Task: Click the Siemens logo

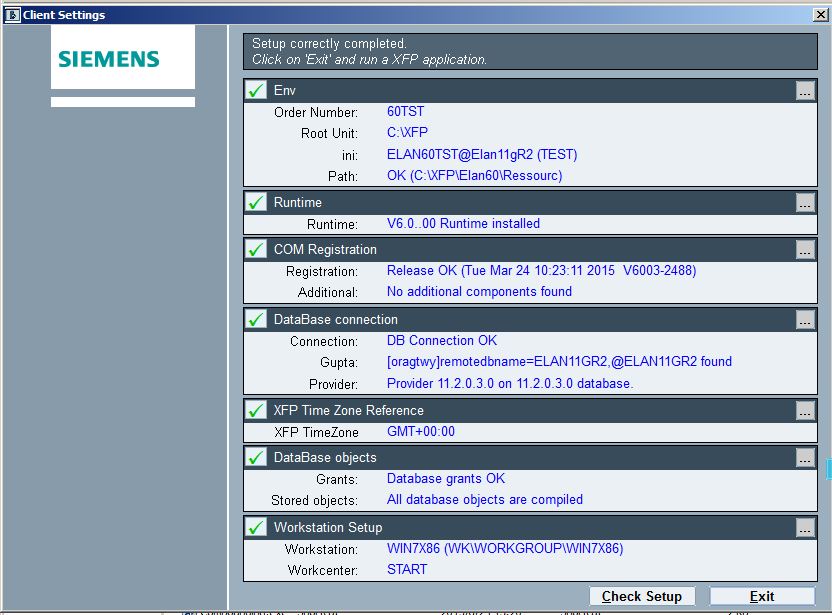Action: [109, 59]
